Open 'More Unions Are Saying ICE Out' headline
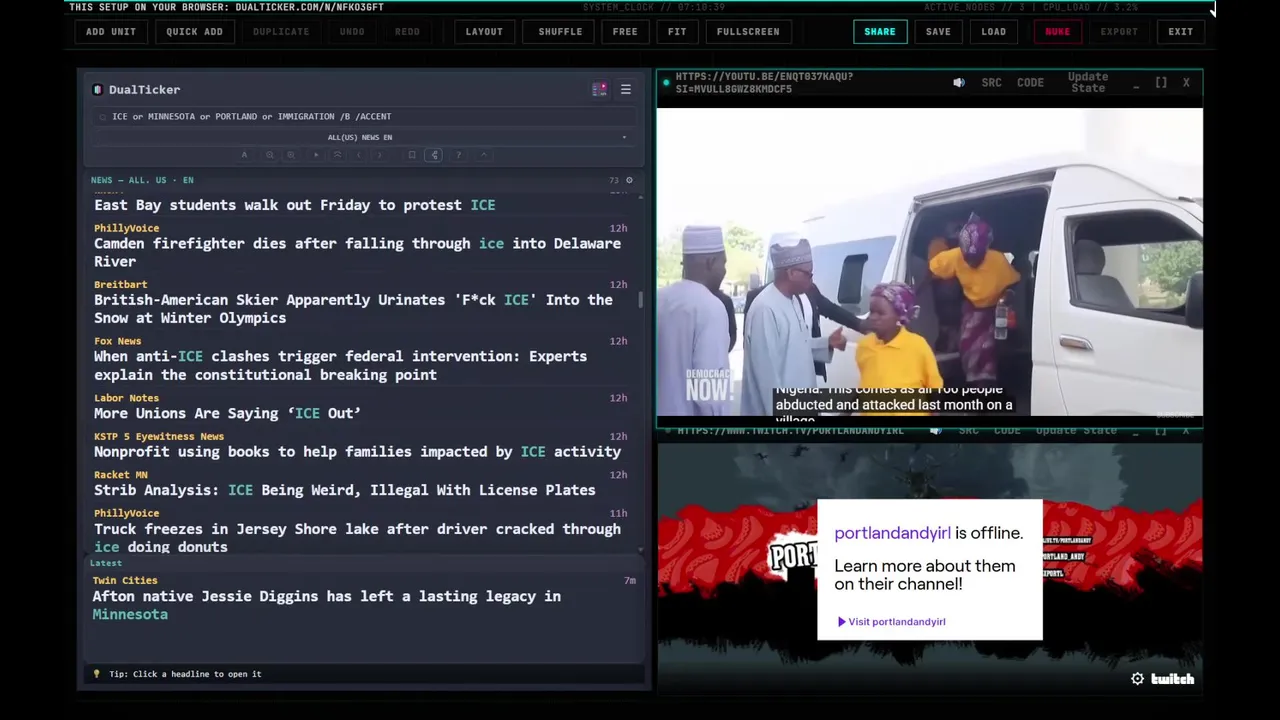Viewport: 1280px width, 720px height. coord(227,413)
